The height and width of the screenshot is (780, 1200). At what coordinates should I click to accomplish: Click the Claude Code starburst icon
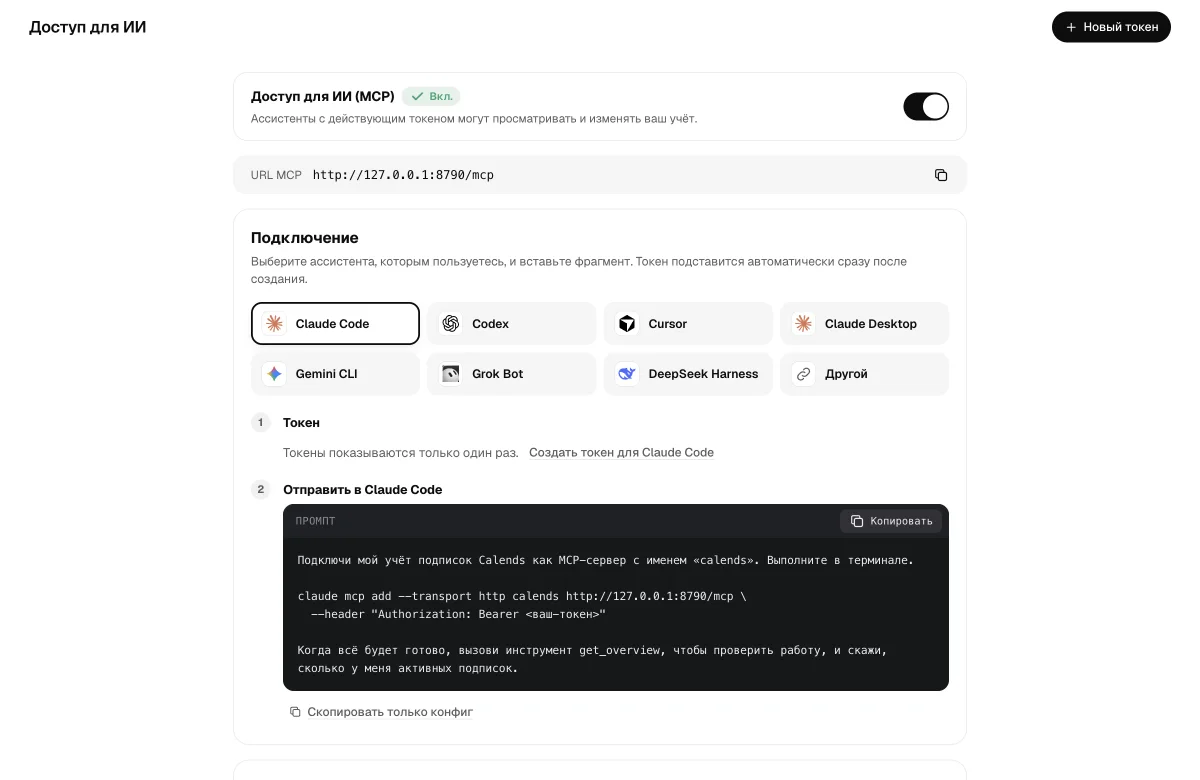[x=274, y=324]
